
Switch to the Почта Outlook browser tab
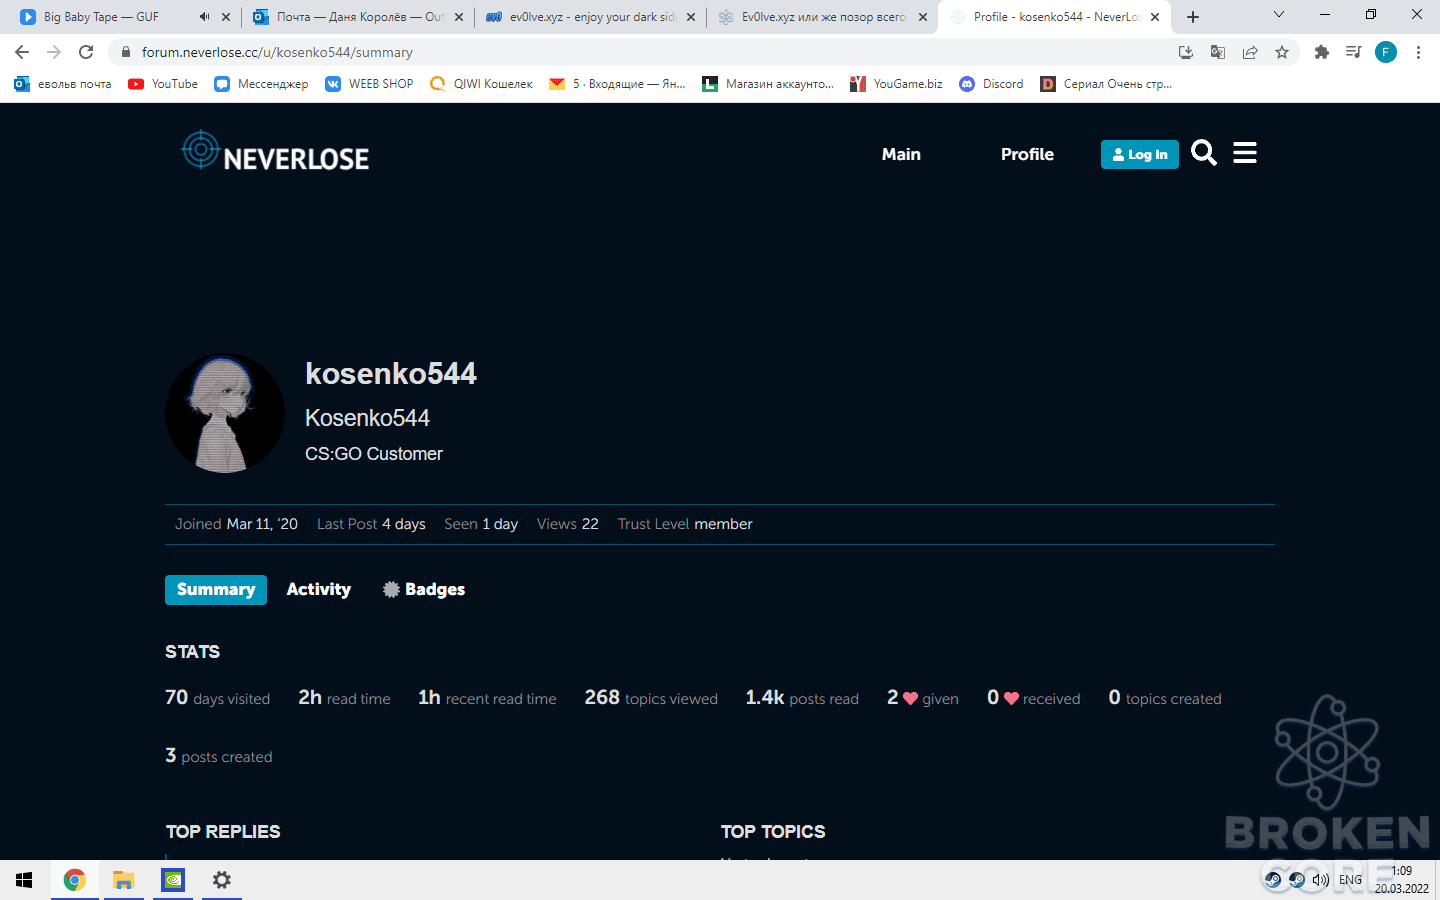tap(357, 17)
